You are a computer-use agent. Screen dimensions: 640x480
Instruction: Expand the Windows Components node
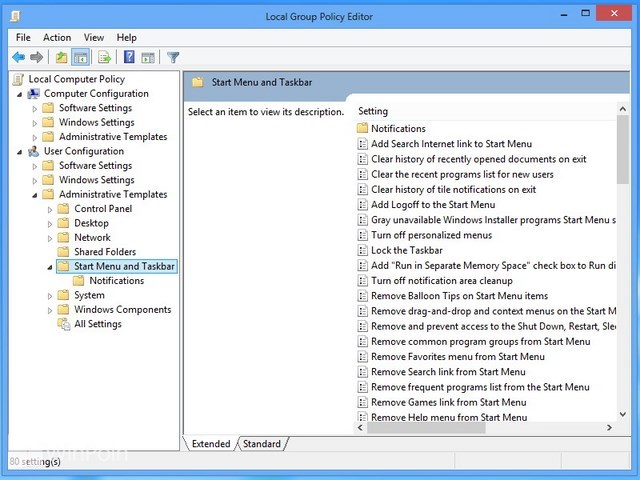pyautogui.click(x=50, y=310)
